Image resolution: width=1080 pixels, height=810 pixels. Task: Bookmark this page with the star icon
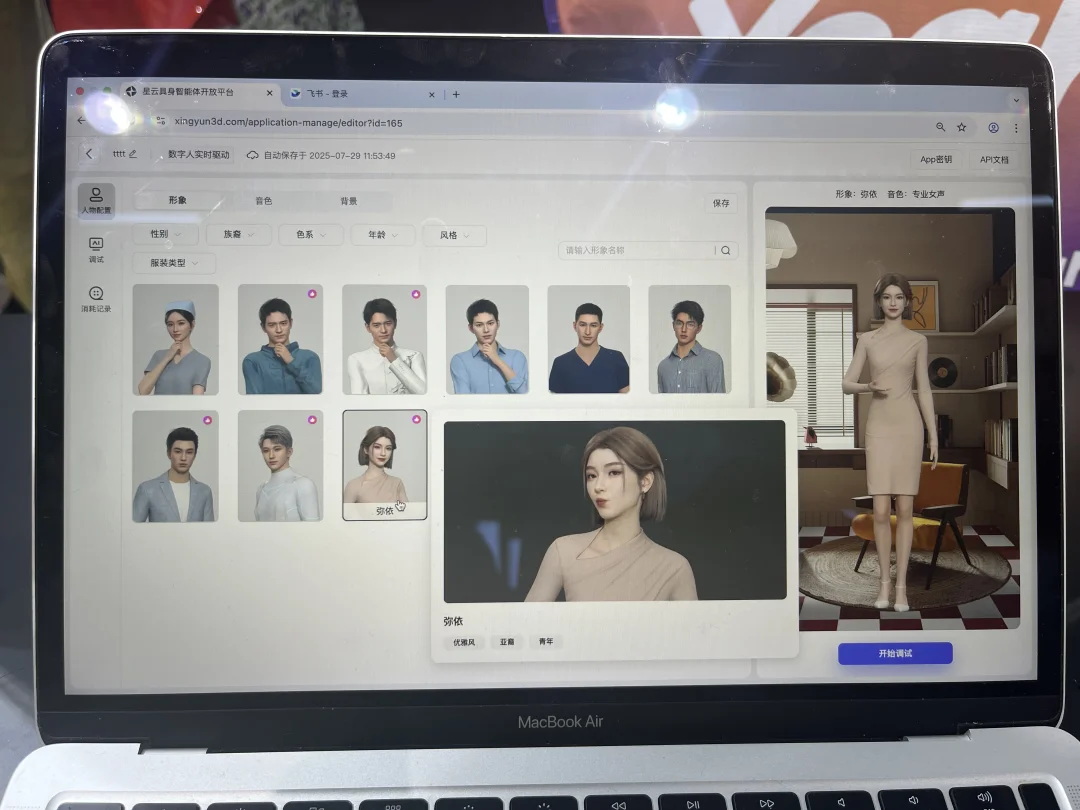click(x=962, y=127)
